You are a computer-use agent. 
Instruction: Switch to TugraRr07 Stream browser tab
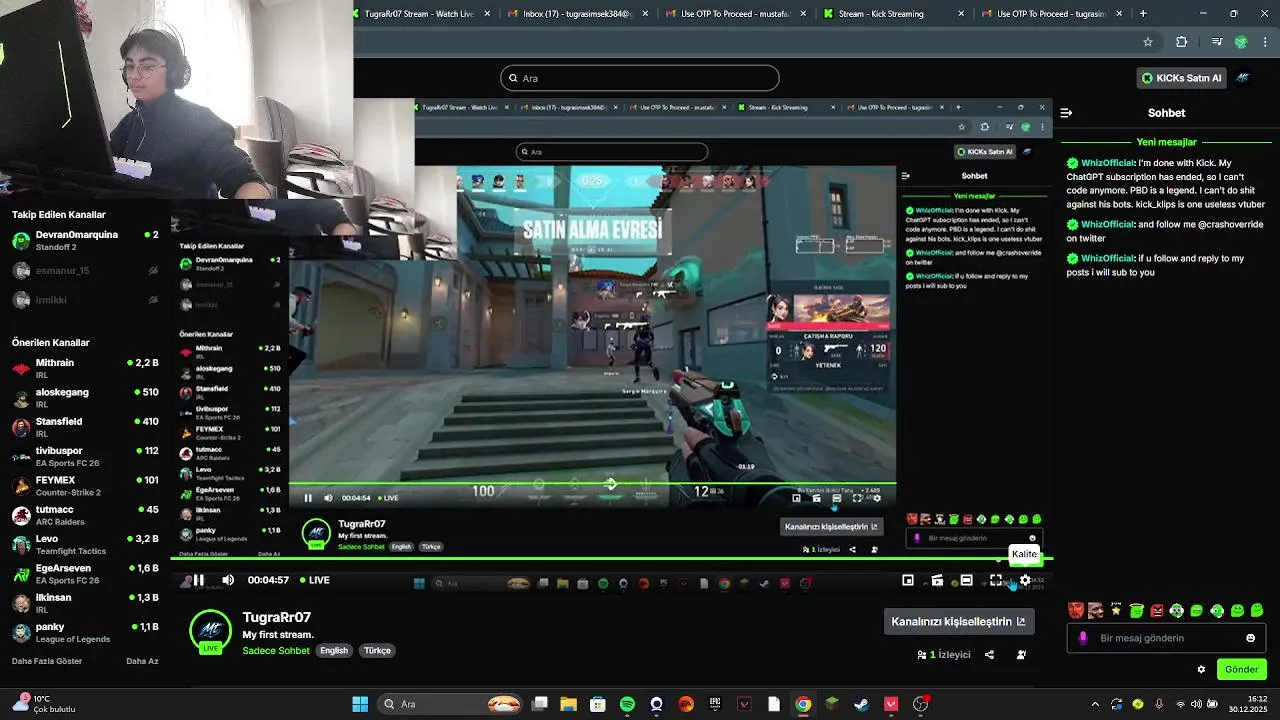tap(420, 14)
